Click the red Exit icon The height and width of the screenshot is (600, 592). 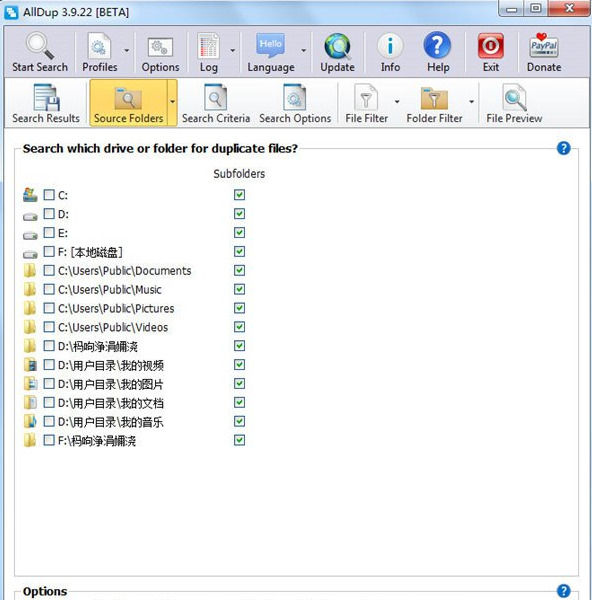491,46
